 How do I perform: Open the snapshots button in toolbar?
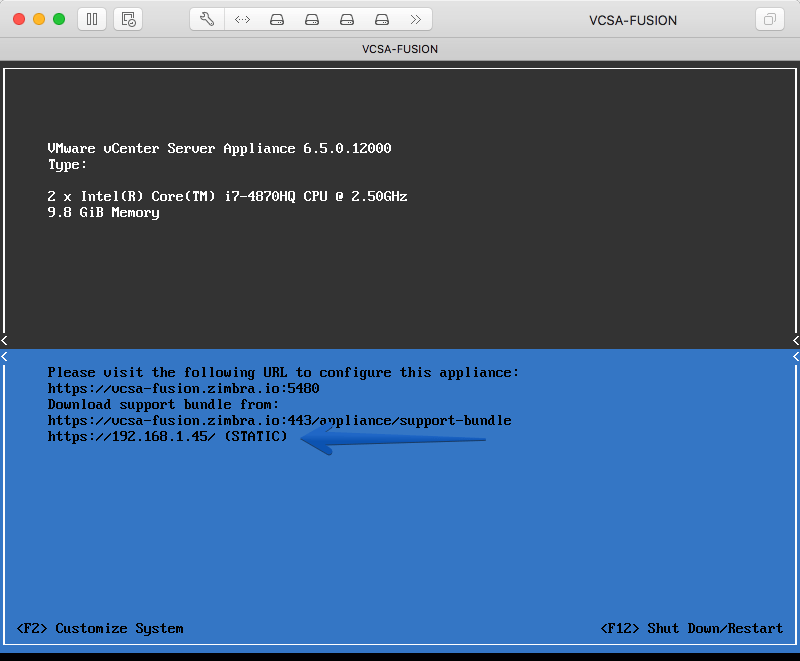(128, 19)
